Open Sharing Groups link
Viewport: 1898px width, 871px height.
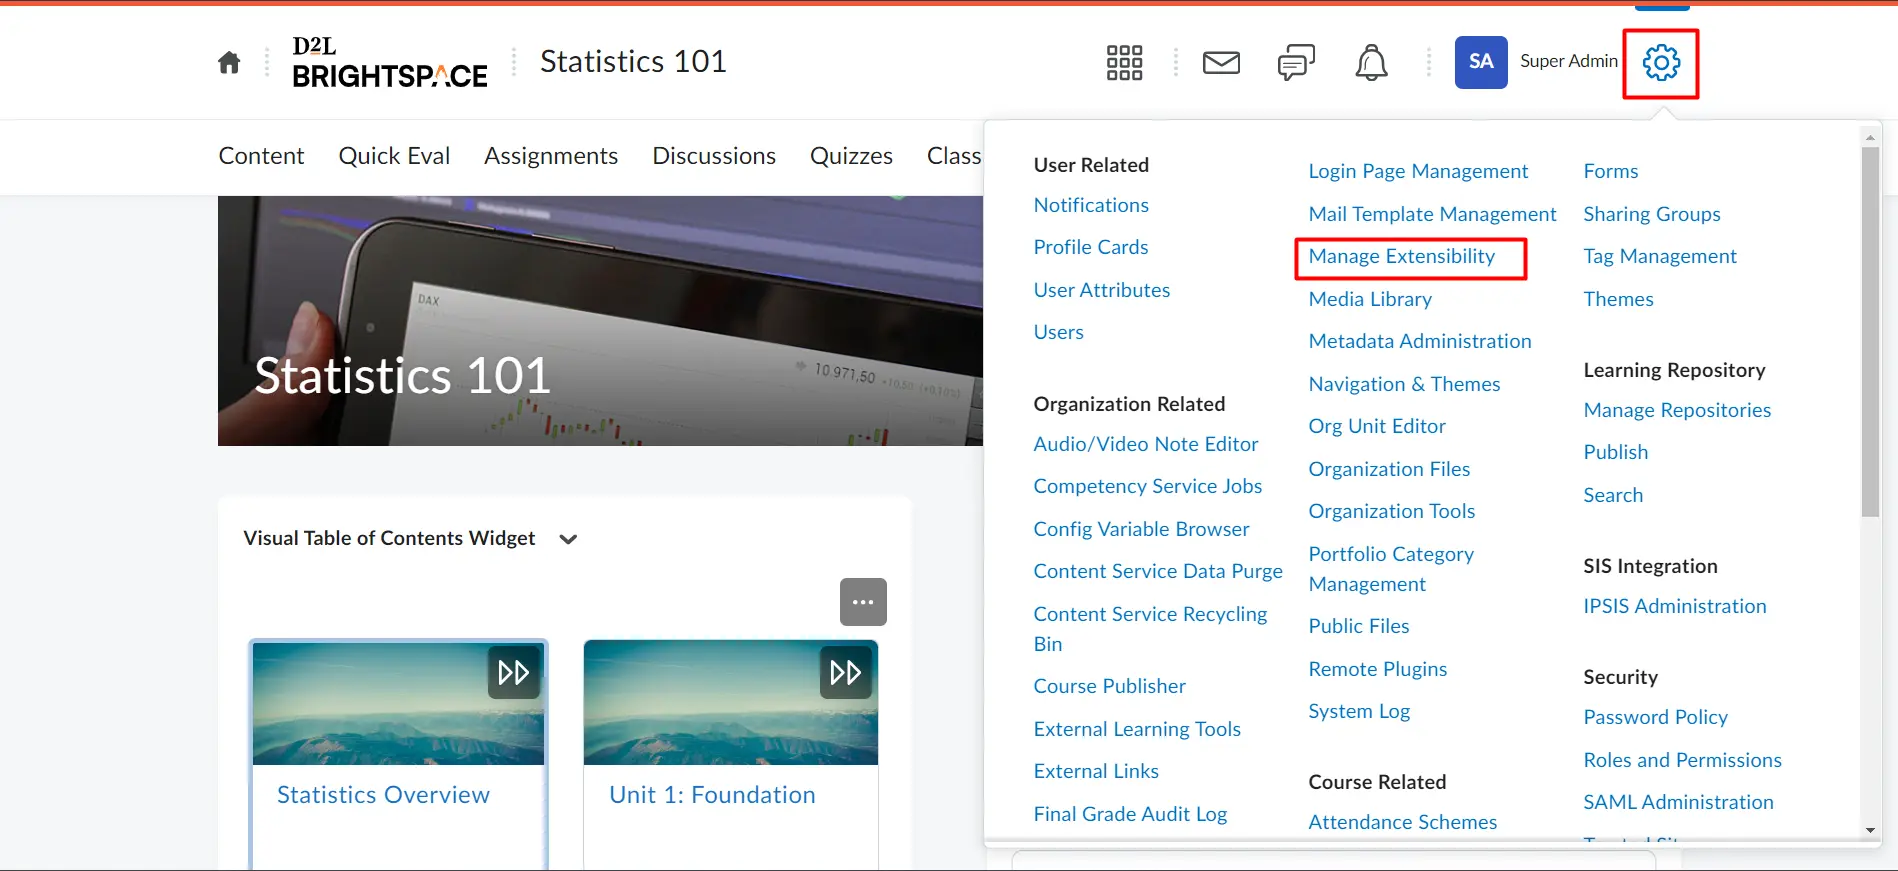(1652, 214)
